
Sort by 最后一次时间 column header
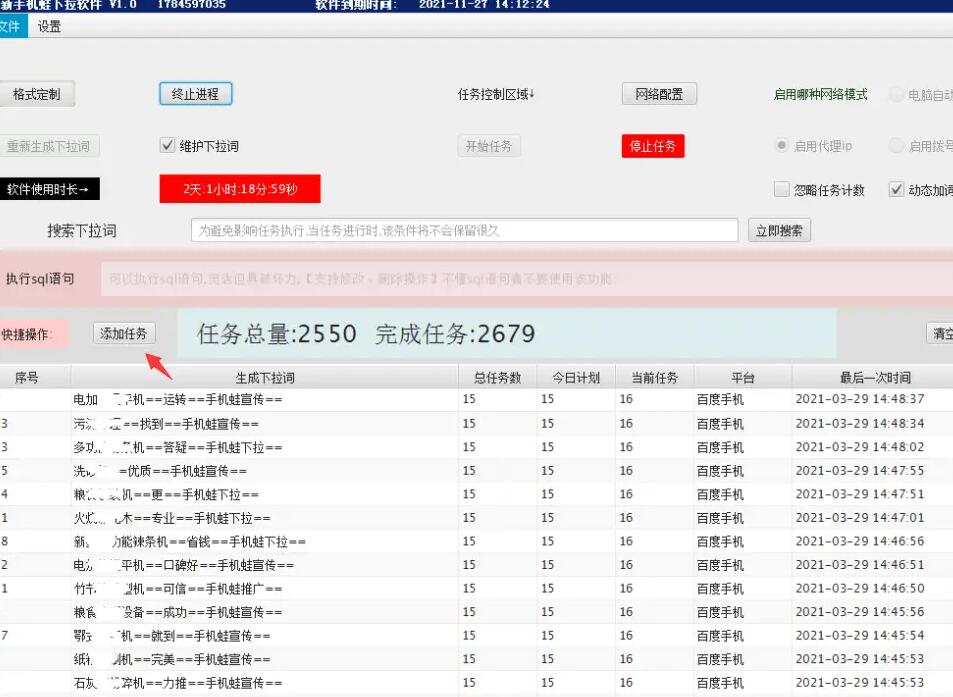(874, 378)
